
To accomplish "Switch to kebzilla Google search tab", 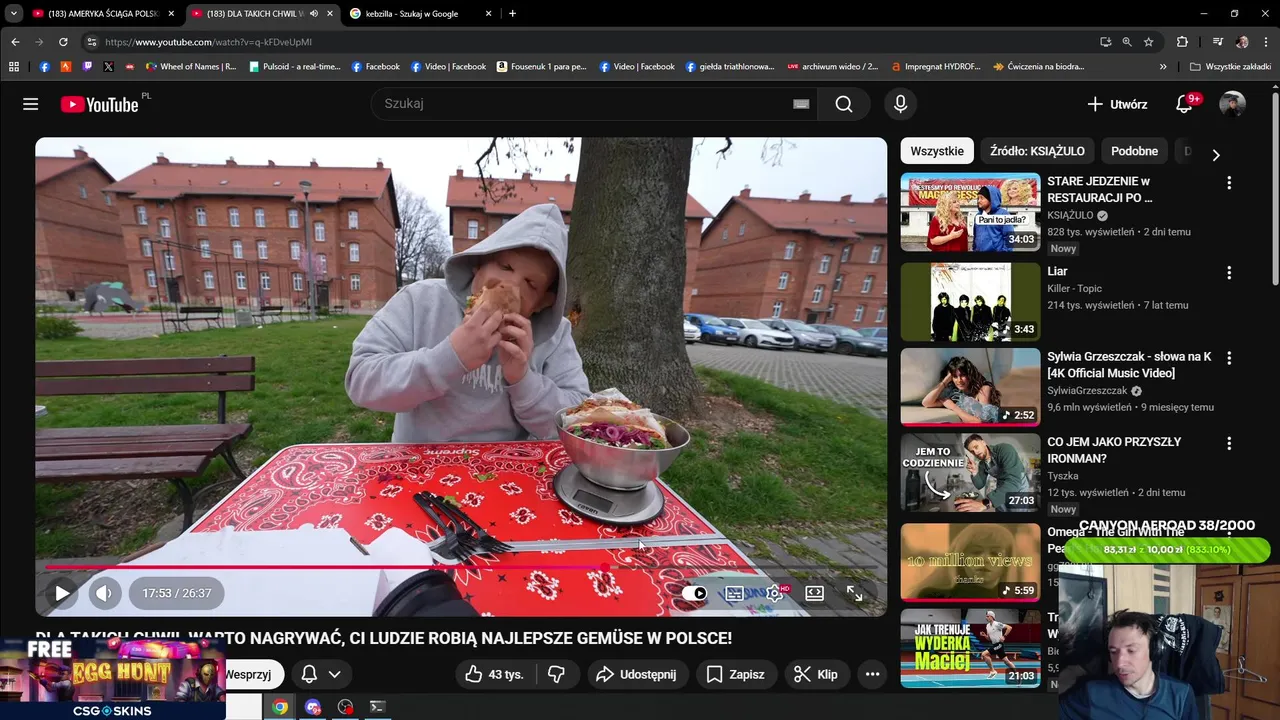I will point(420,14).
